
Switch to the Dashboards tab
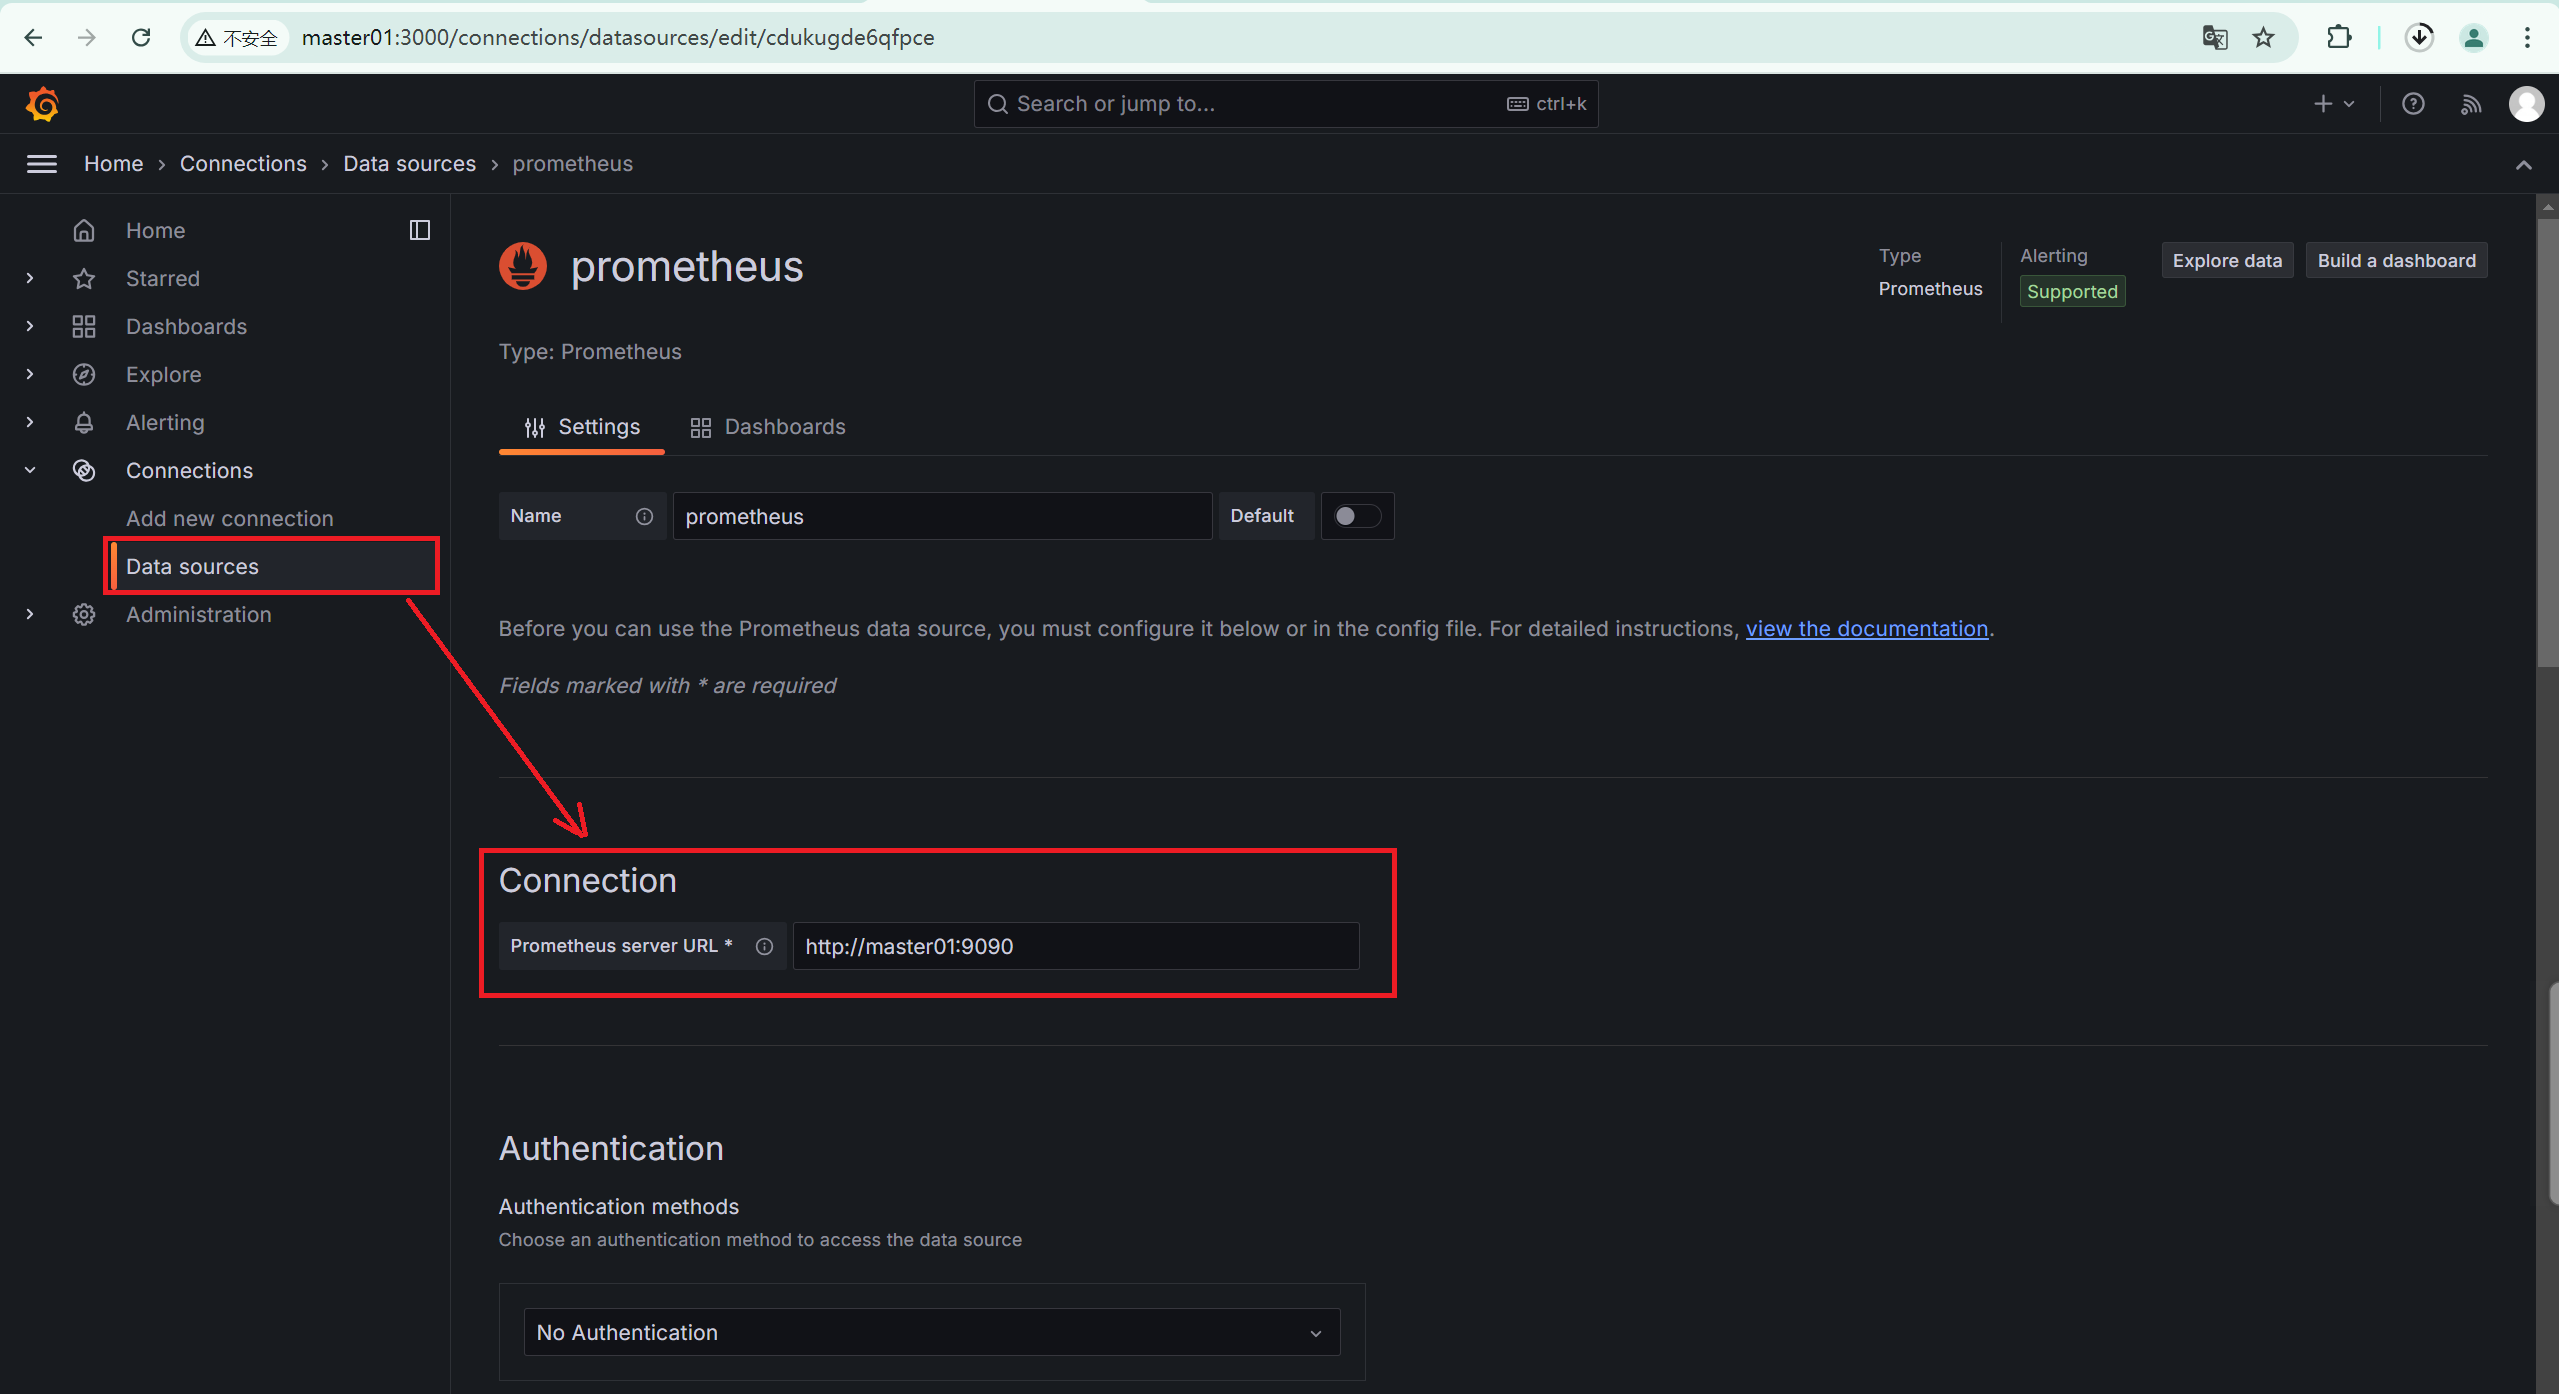(768, 427)
